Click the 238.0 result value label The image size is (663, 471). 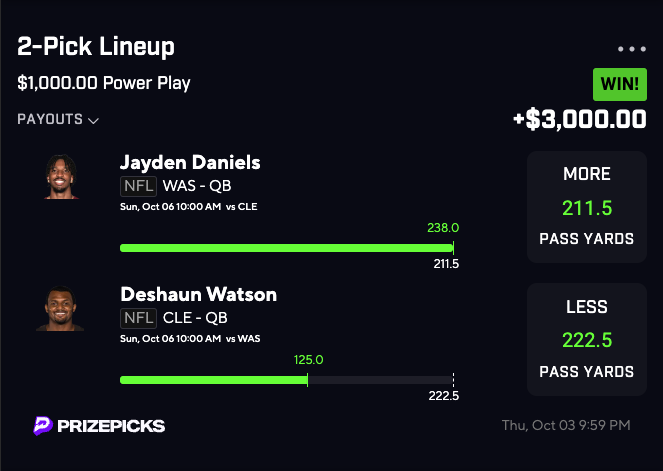pyautogui.click(x=442, y=228)
